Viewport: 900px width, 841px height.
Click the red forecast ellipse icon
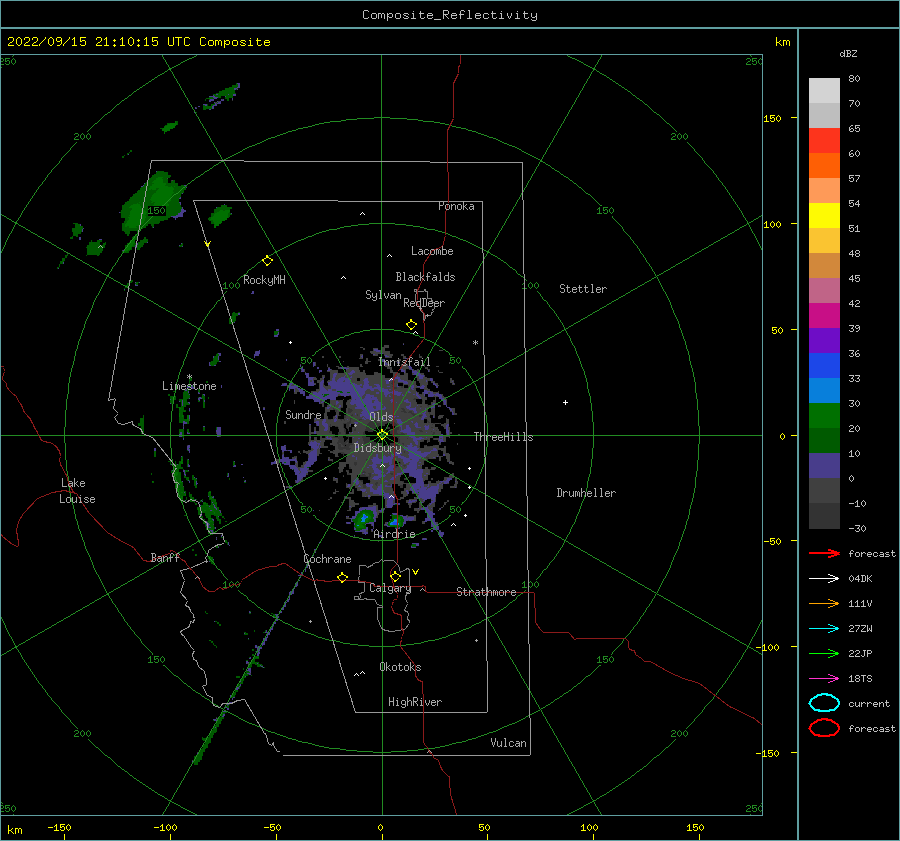[824, 728]
